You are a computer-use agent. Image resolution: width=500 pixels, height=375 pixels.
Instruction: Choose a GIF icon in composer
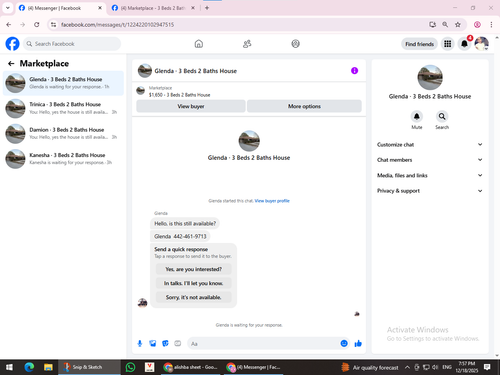coord(178,343)
